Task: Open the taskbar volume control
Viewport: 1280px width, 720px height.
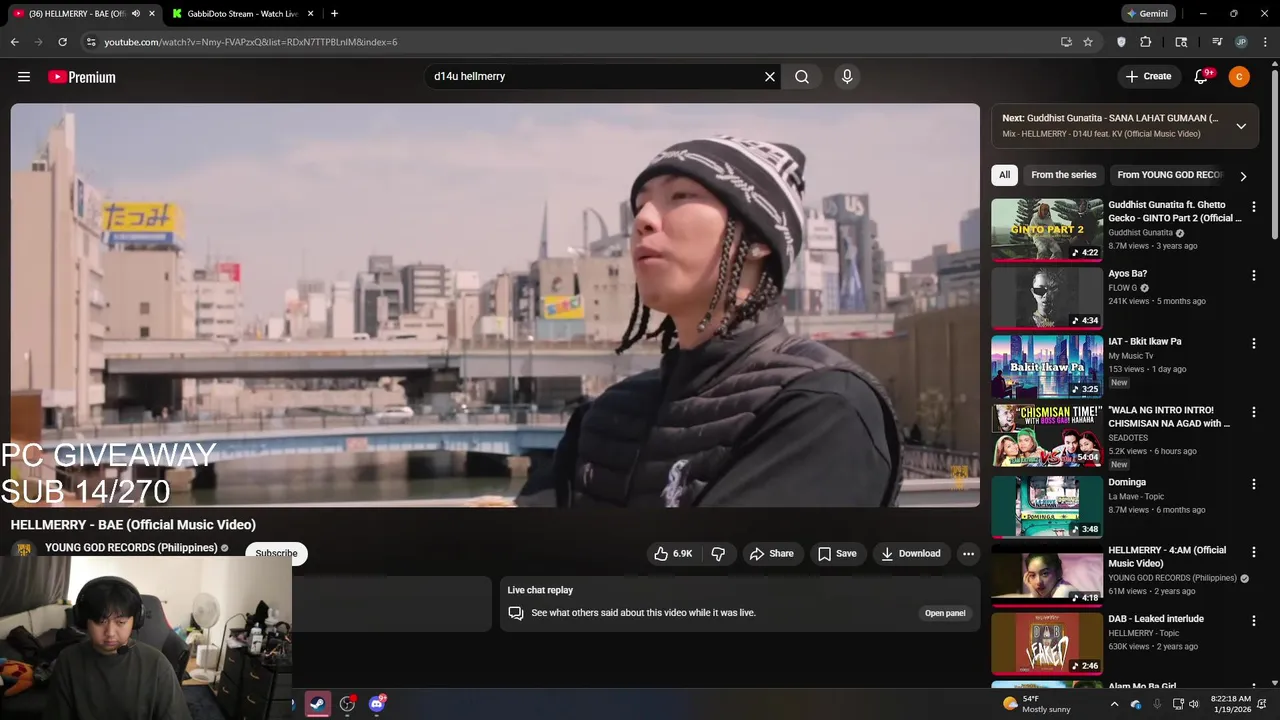Action: tap(1193, 704)
